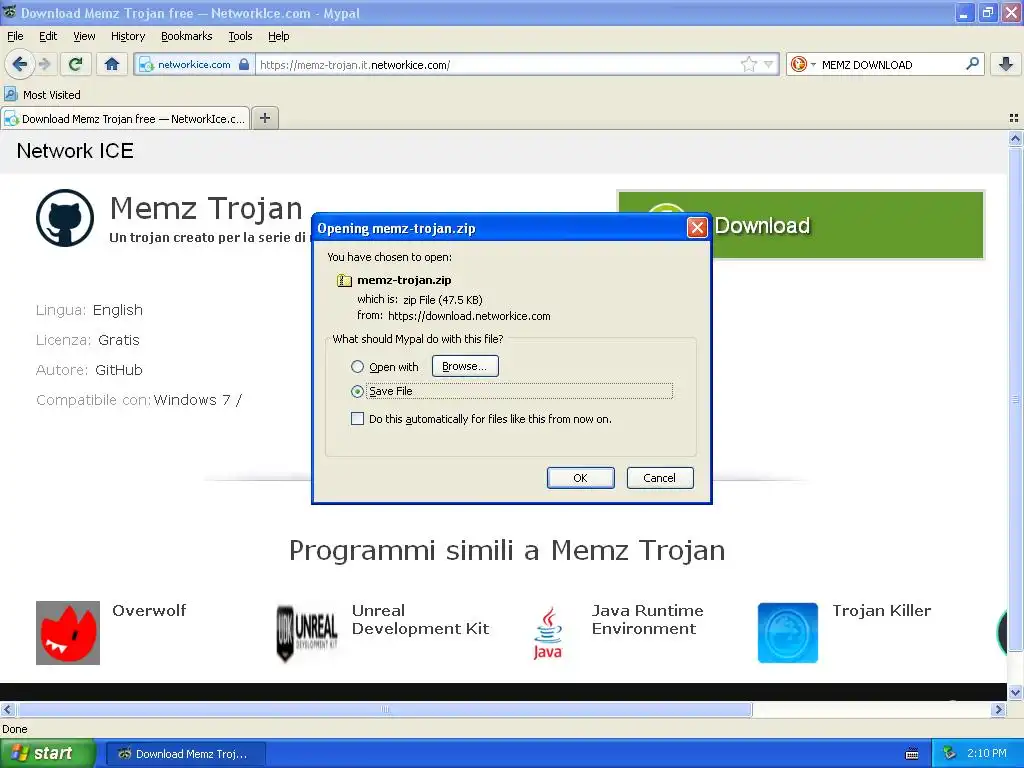
Task: Click the Programmi simili a Memz Trojan heading
Action: pos(507,551)
